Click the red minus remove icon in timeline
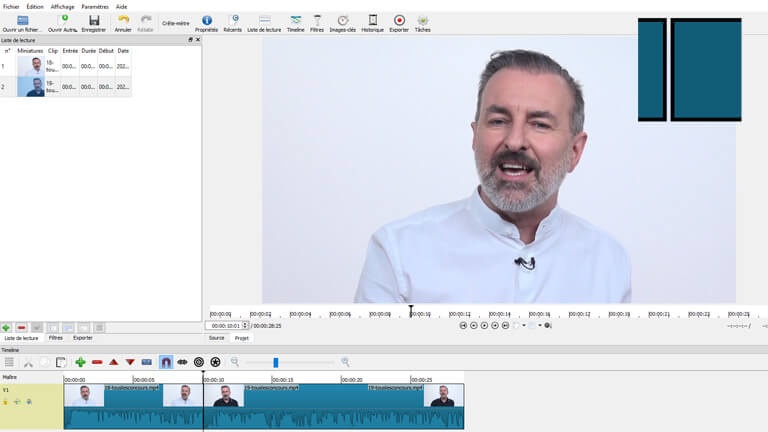Screen dimensions: 768x432 pos(97,362)
